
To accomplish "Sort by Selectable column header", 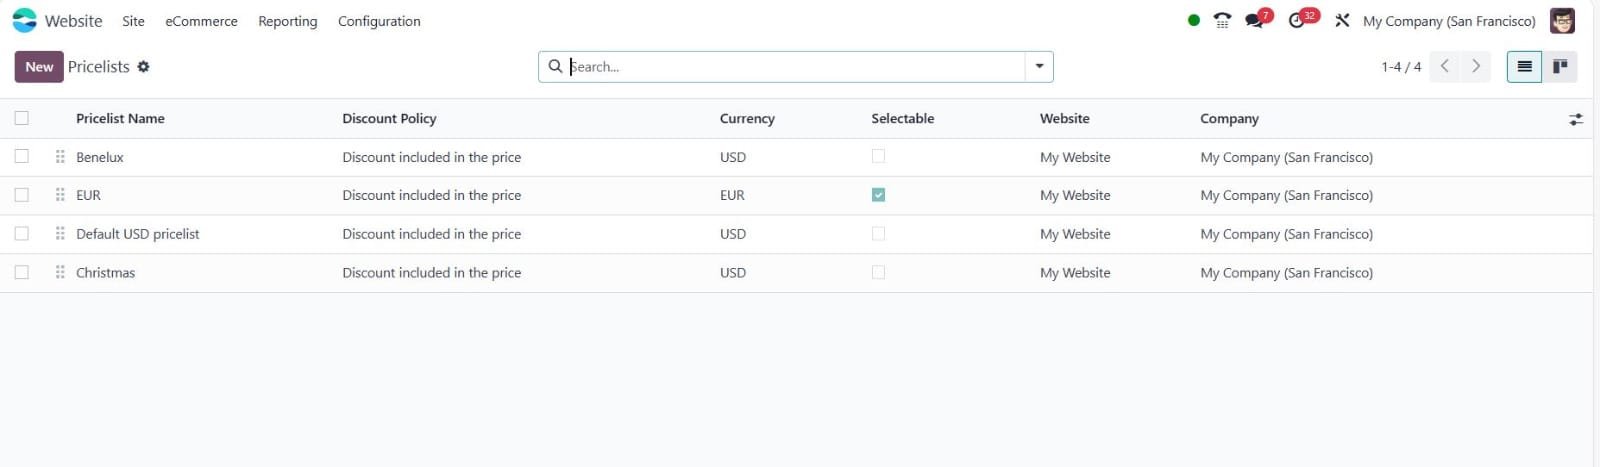I will pos(902,118).
